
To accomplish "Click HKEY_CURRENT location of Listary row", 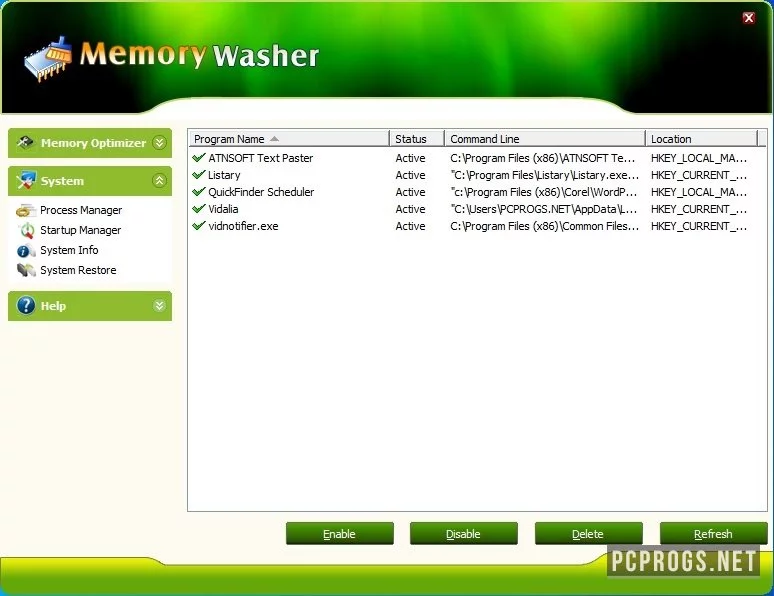I will point(699,175).
